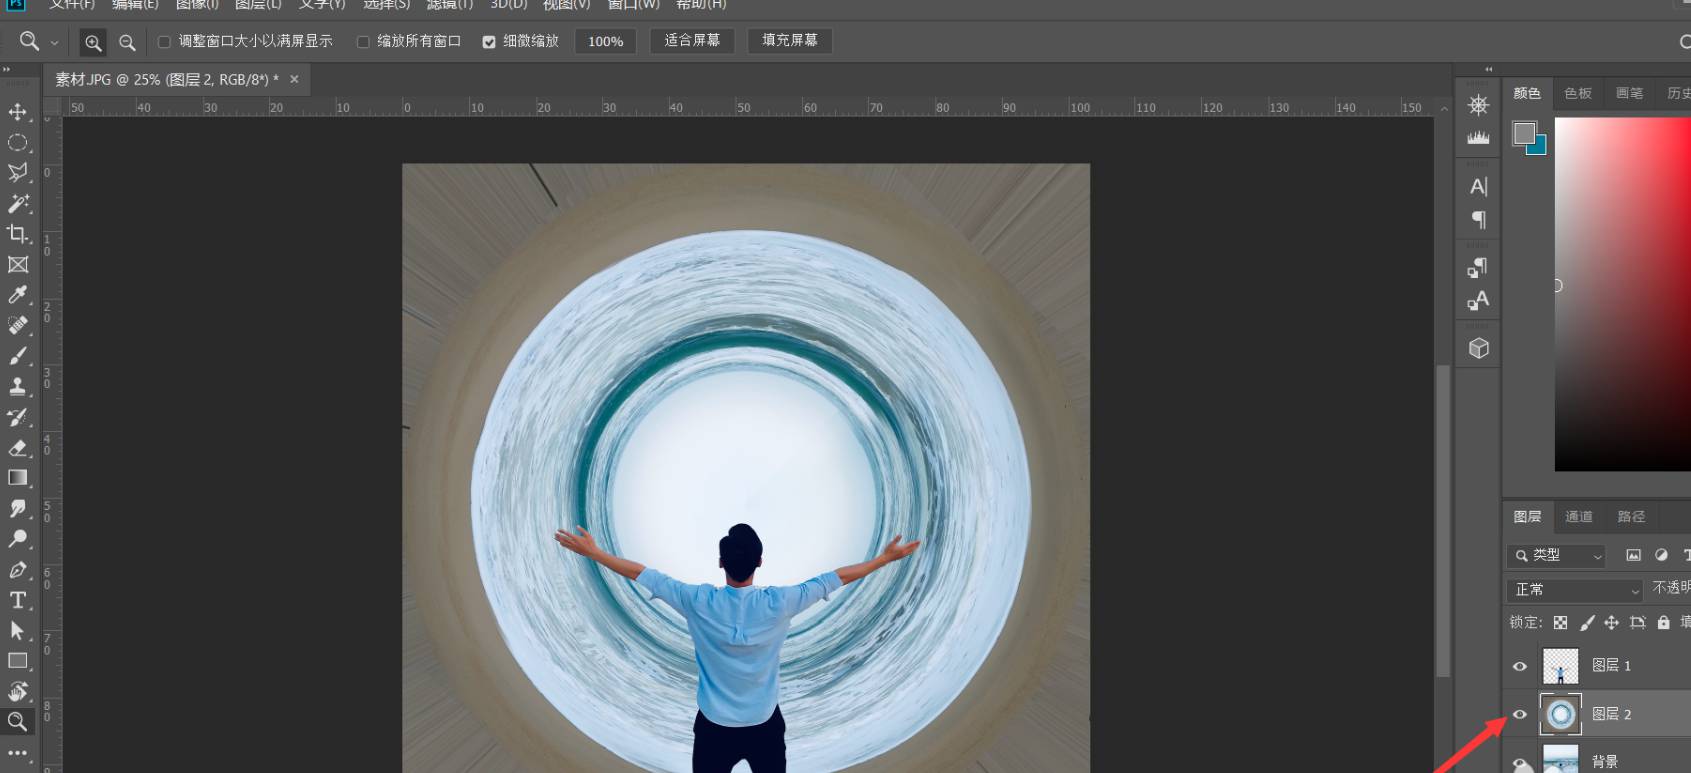Uncheck the 细微缩放 option
This screenshot has height=773, width=1691.
pos(489,42)
